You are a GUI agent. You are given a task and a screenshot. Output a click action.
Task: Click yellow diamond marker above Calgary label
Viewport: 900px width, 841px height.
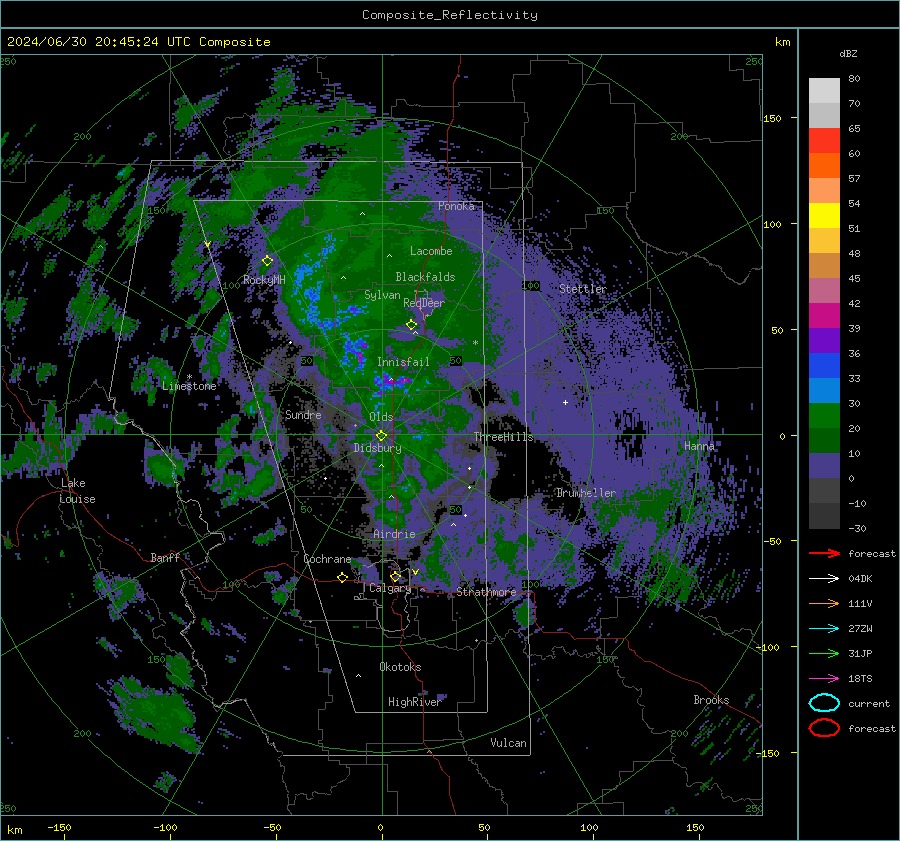tap(395, 576)
